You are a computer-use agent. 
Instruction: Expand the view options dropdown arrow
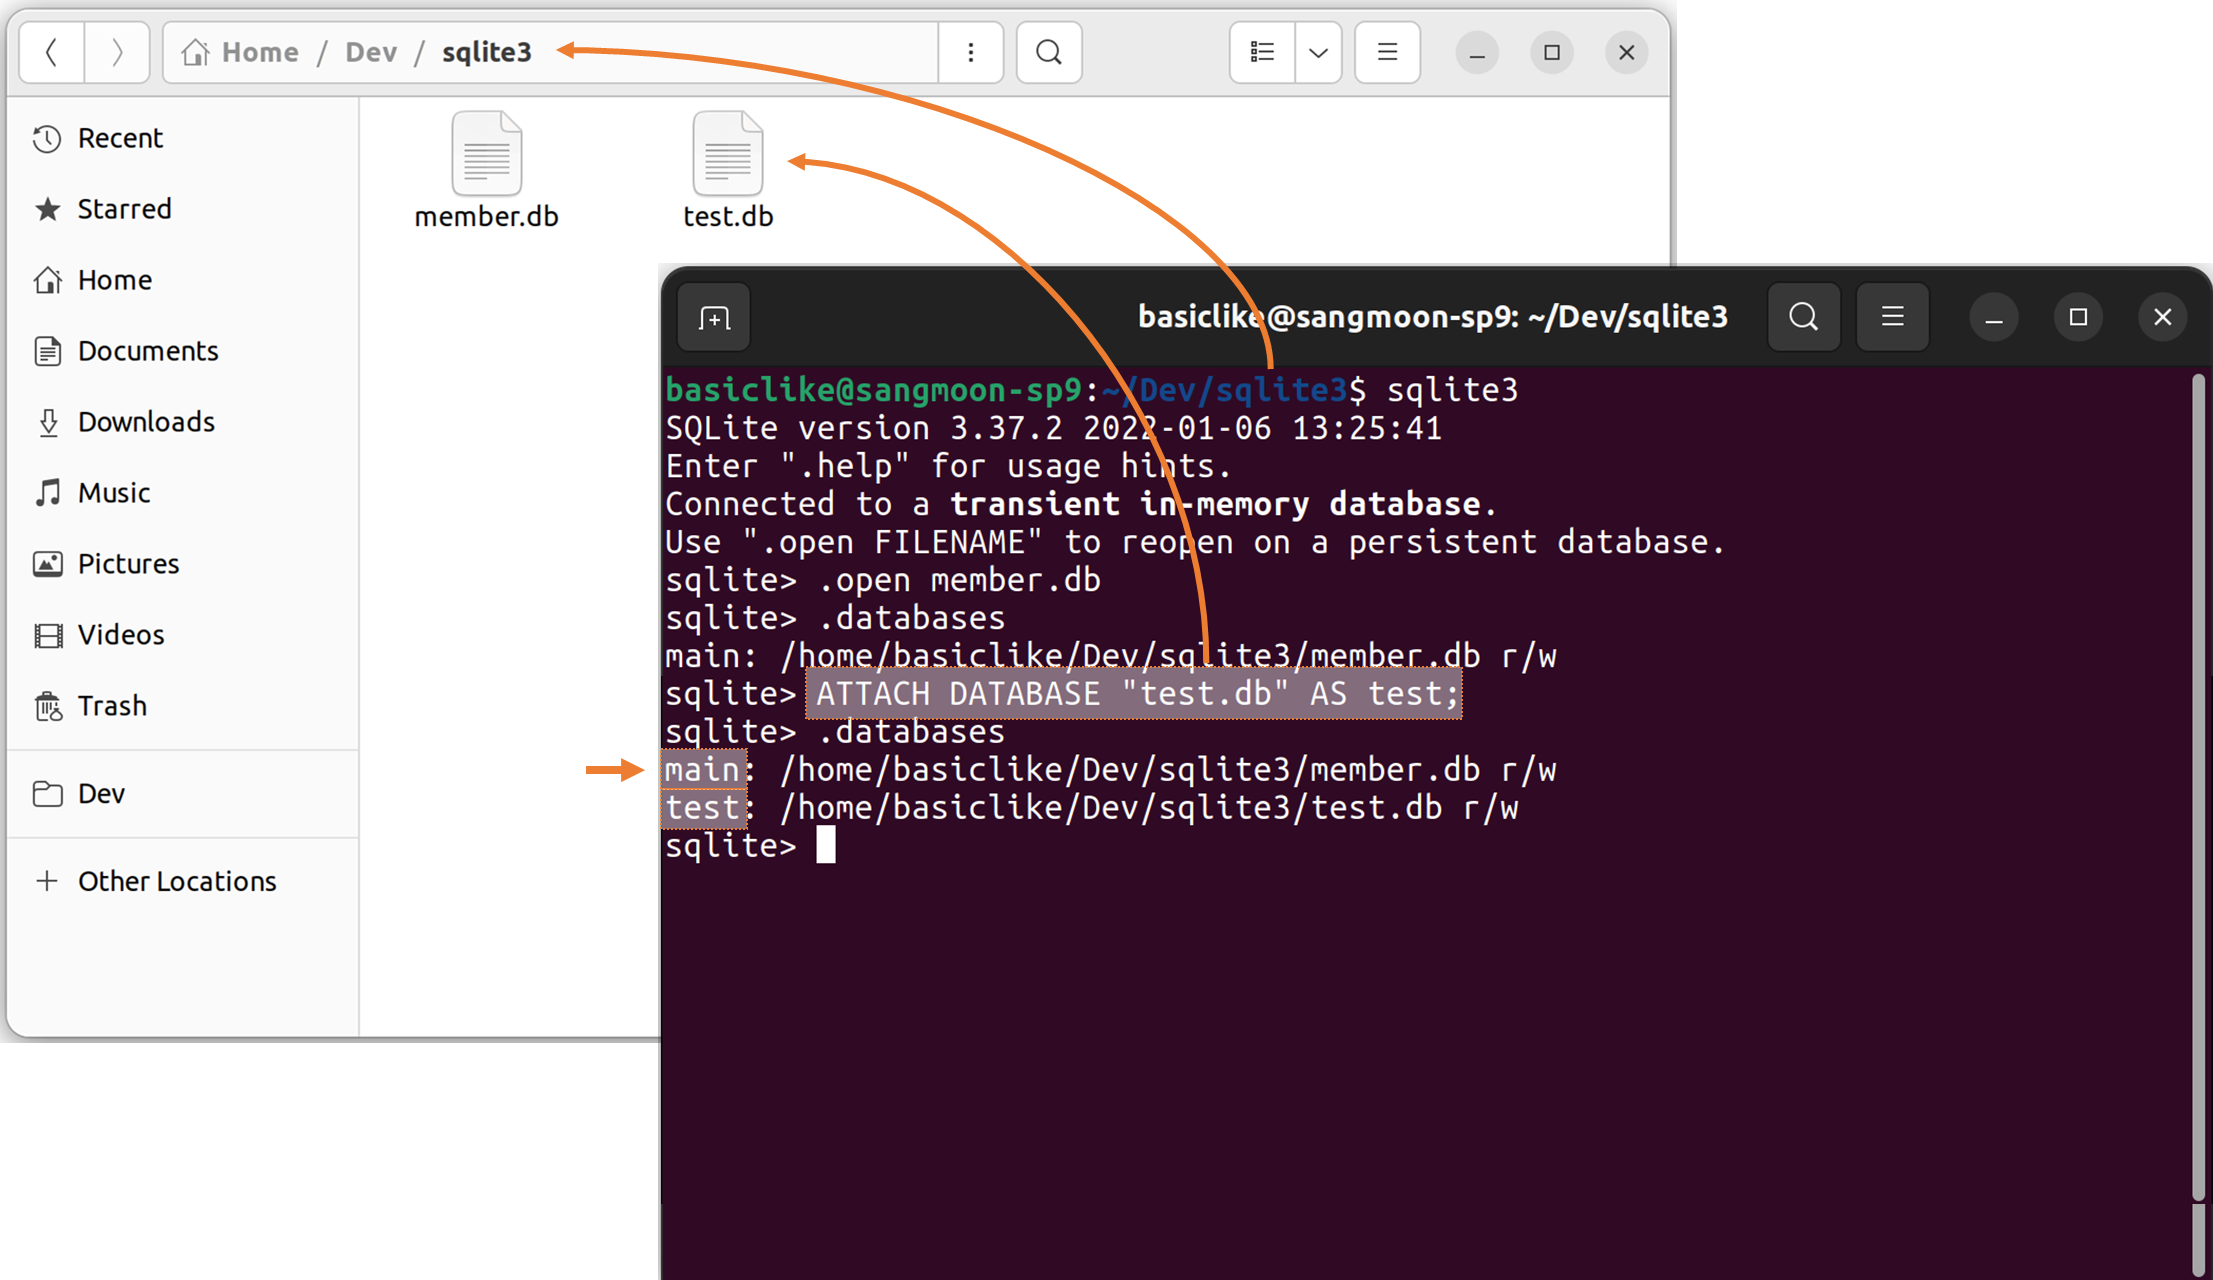tap(1318, 52)
